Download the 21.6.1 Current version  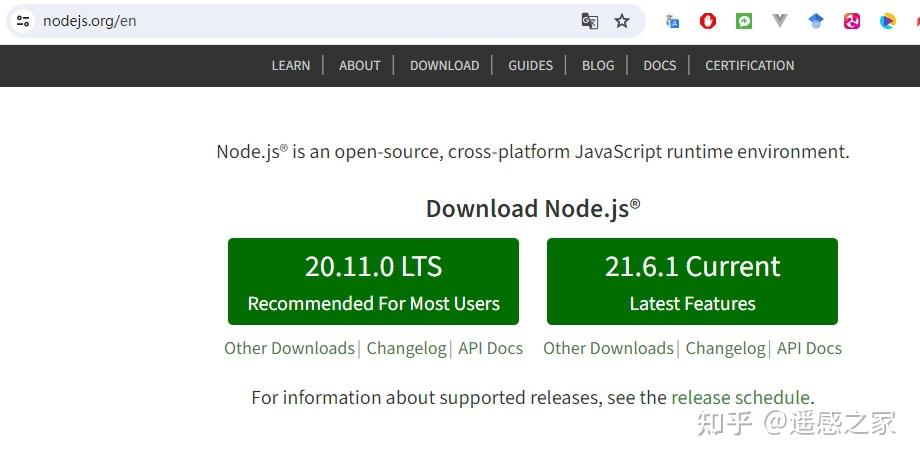[692, 281]
